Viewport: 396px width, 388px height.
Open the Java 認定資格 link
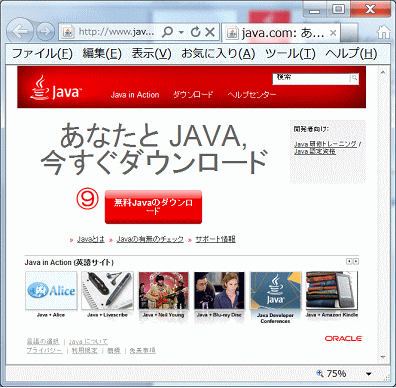point(315,151)
